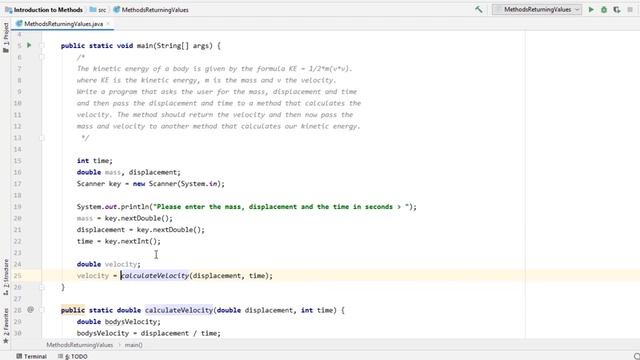
Task: Click gutter line number 27
Action: tap(18, 299)
